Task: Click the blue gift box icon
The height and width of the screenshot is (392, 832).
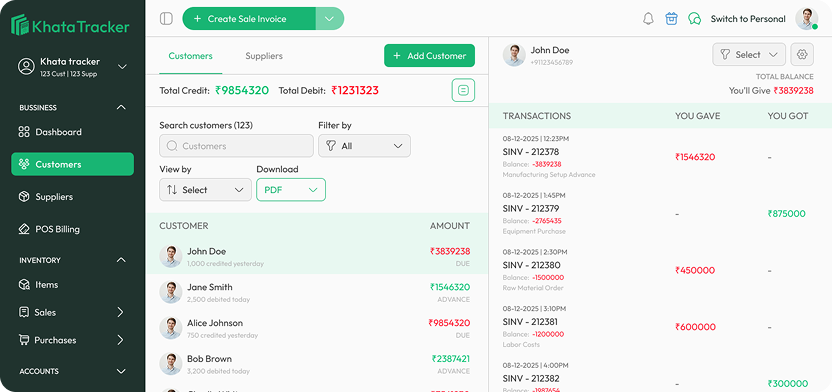Action: click(x=671, y=19)
